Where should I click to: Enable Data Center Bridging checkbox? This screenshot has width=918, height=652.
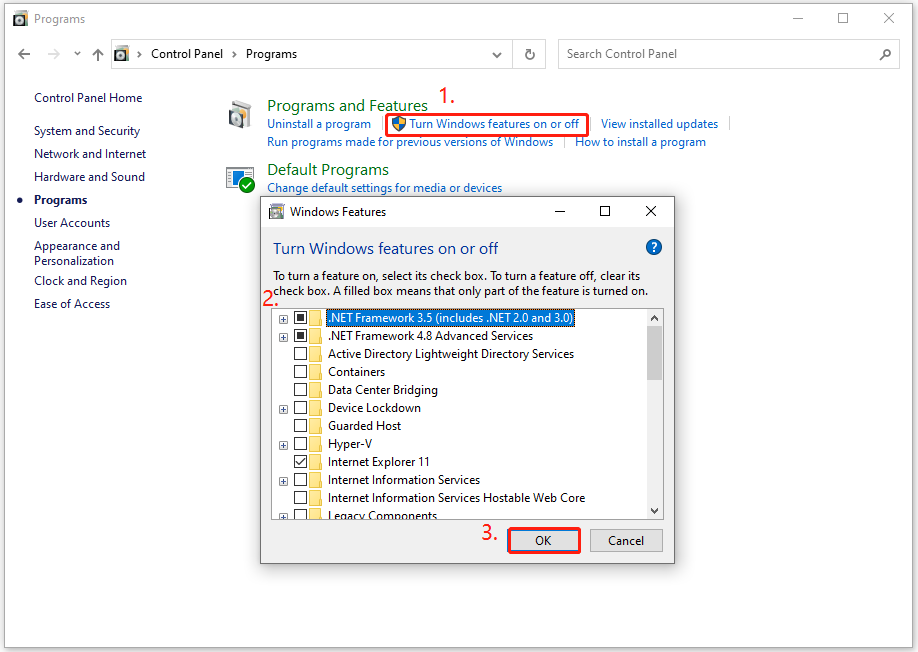tap(300, 390)
